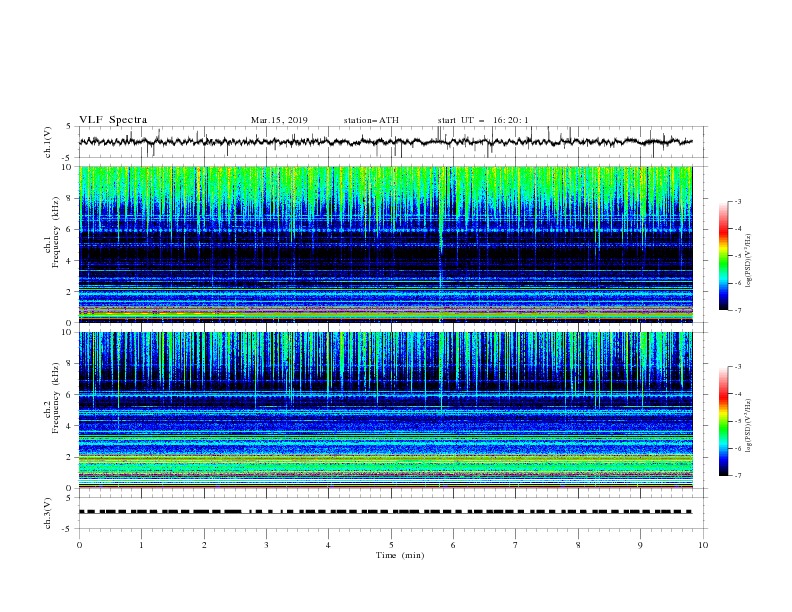Click the "station=ATH" header label
Image resolution: width=792 pixels, height=612 pixels.
click(x=371, y=120)
